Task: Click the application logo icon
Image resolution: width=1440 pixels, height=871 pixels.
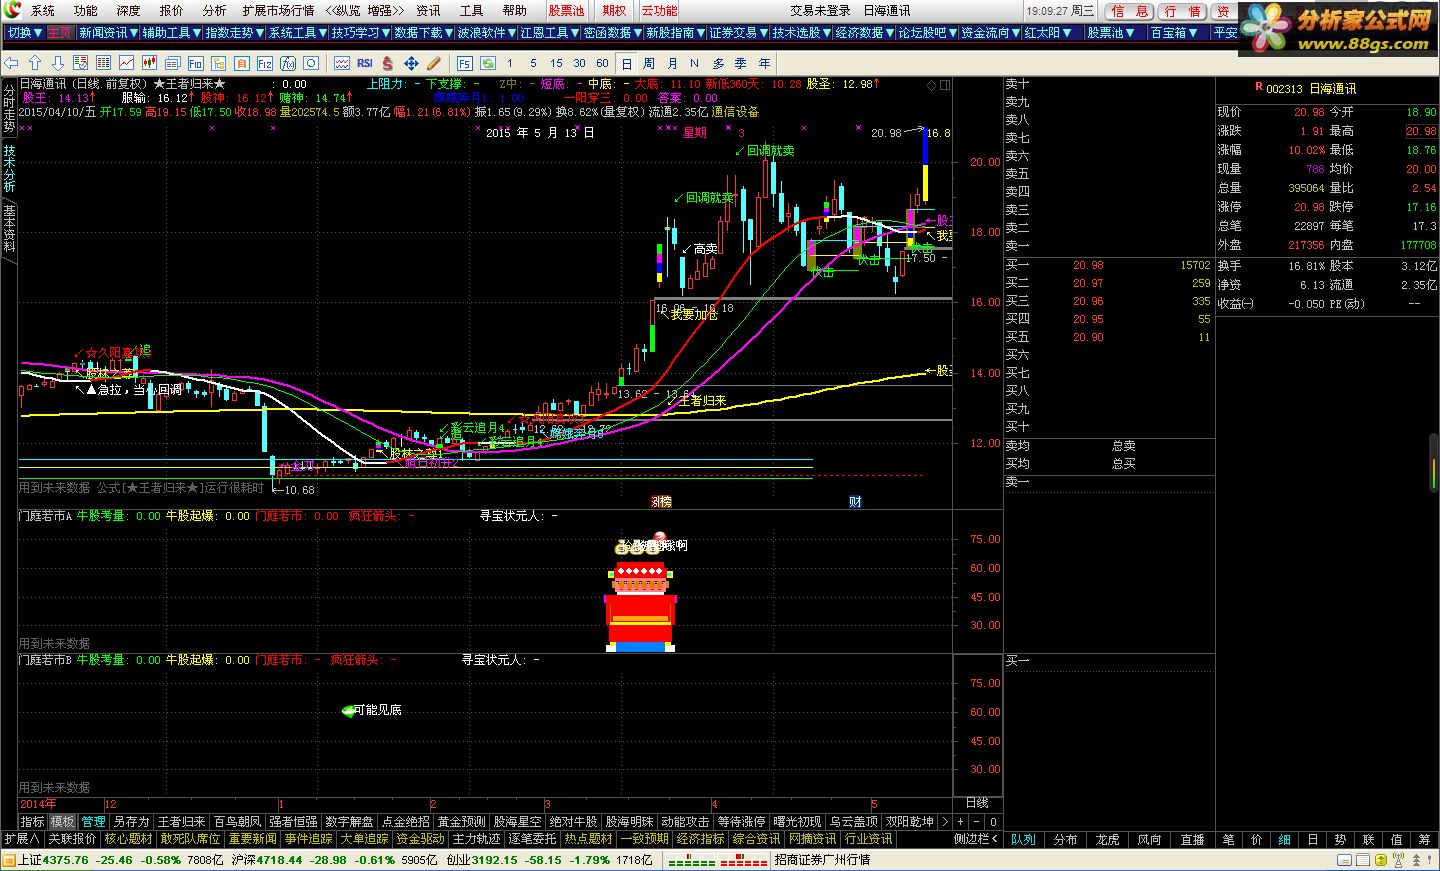Action: pos(12,10)
